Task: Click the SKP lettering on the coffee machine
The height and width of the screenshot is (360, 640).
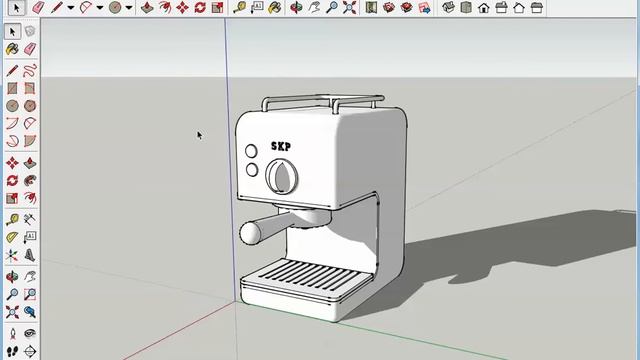Action: click(281, 146)
